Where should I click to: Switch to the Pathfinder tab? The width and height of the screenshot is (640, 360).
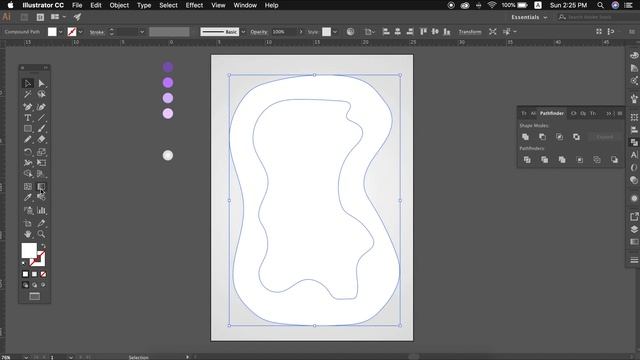(552, 113)
